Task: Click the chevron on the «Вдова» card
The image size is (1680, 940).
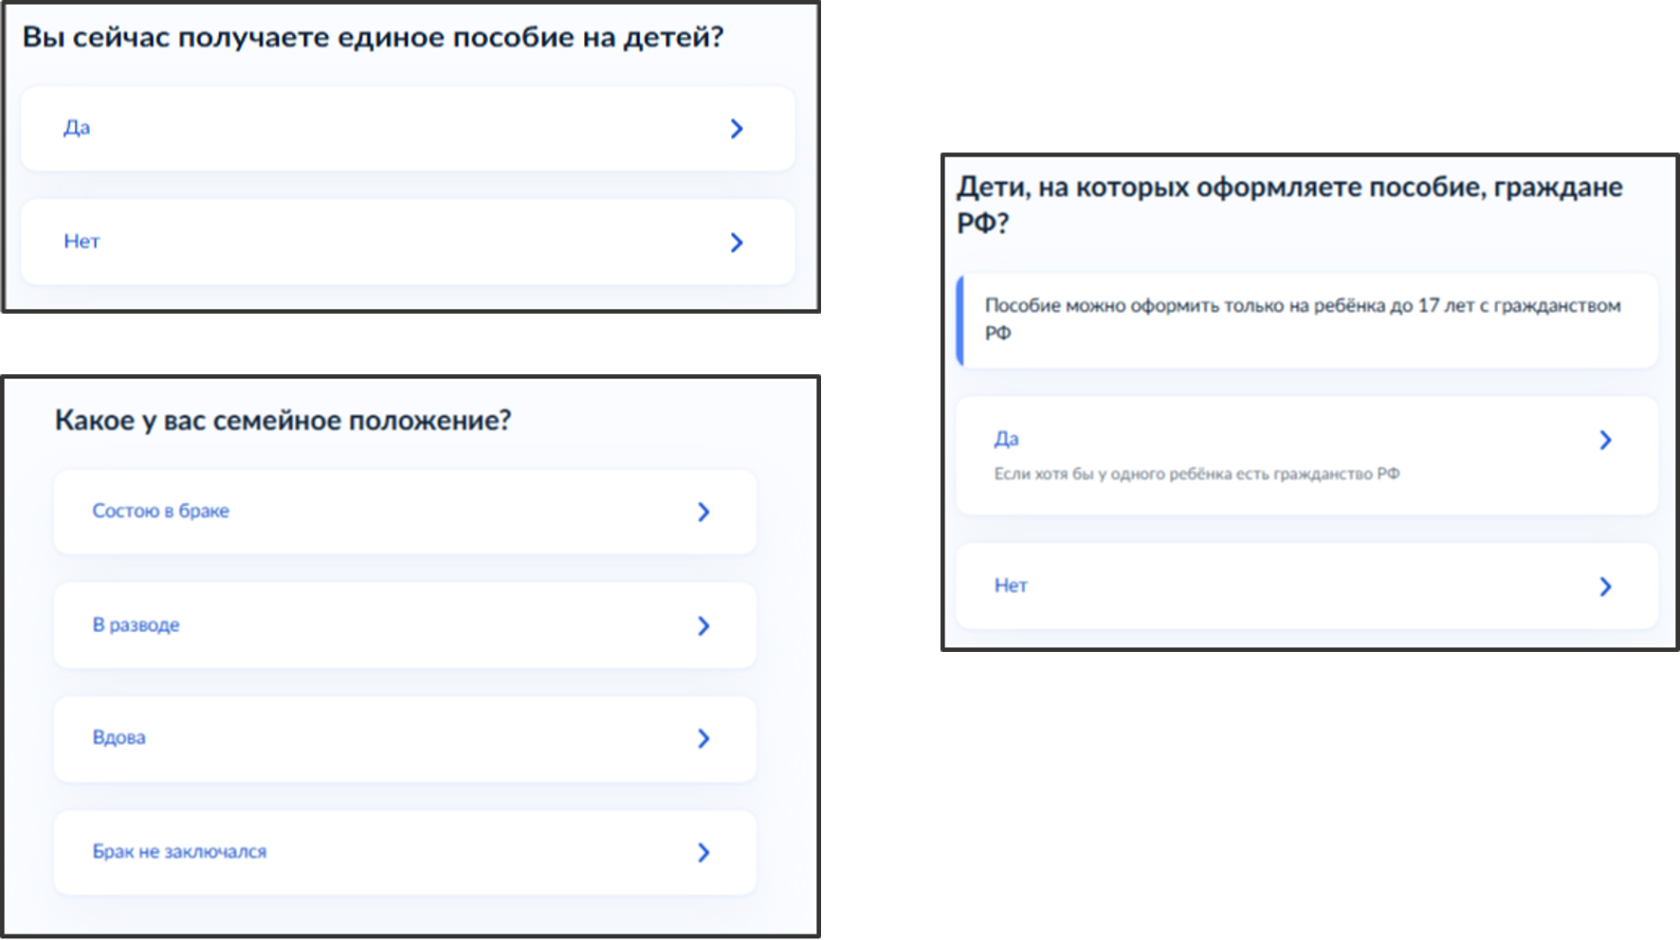Action: [x=705, y=738]
